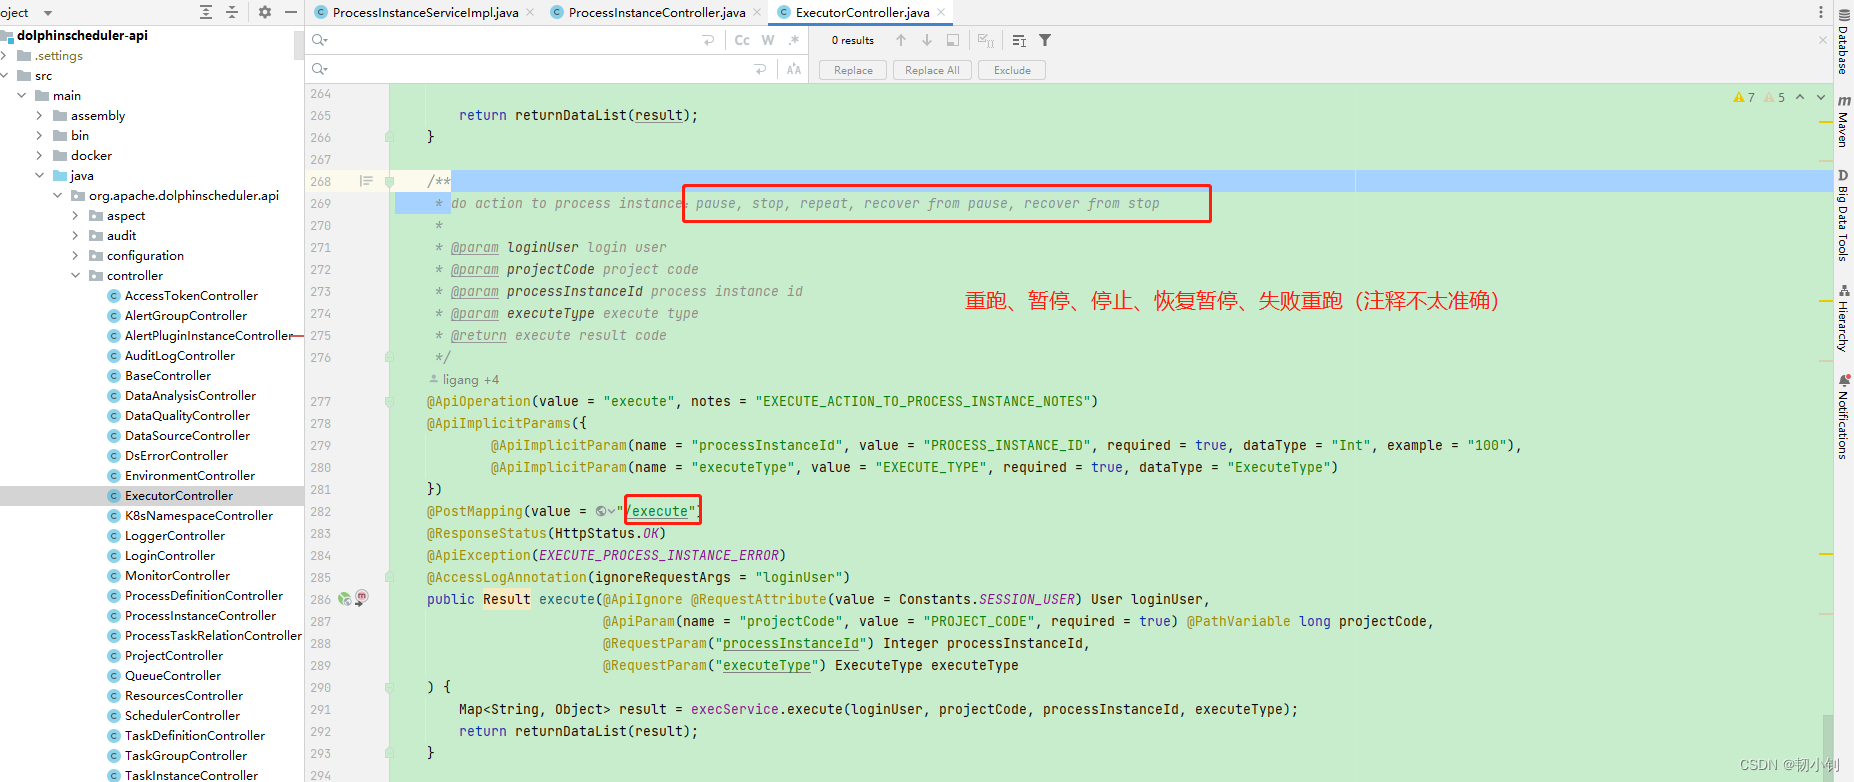This screenshot has width=1854, height=782.
Task: Collapse the controller package
Action: 76,275
